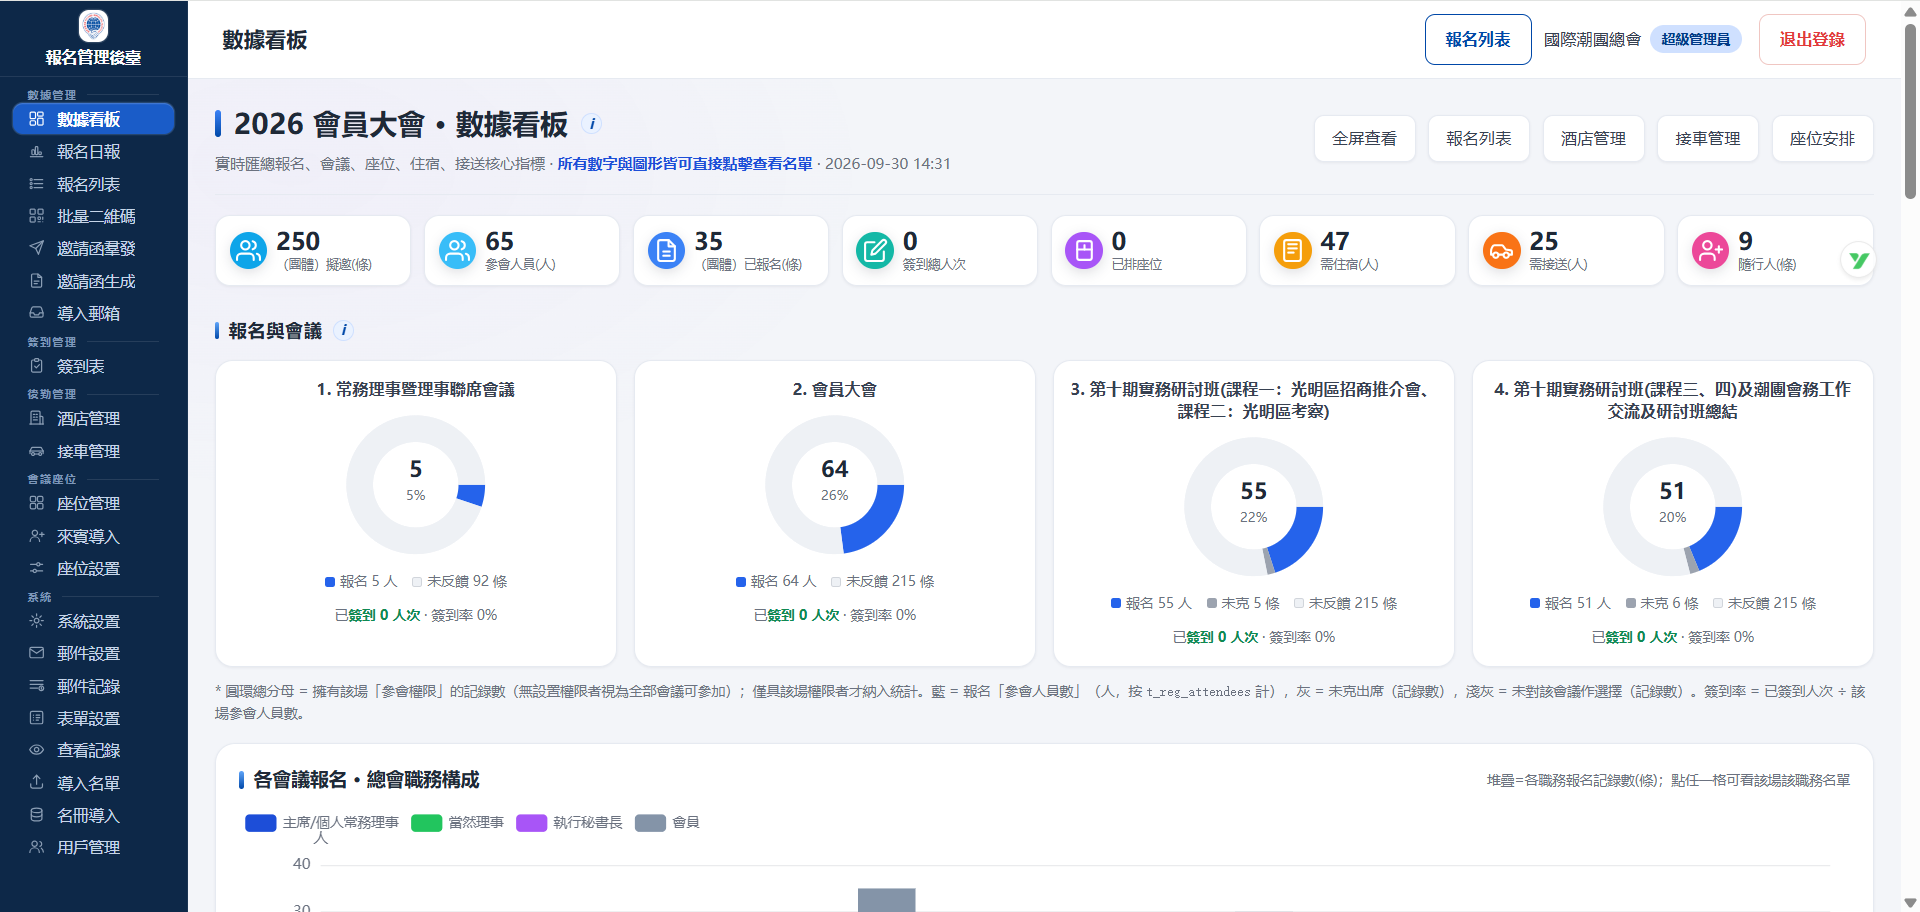Click the logo above 報名管理後臺

93,26
